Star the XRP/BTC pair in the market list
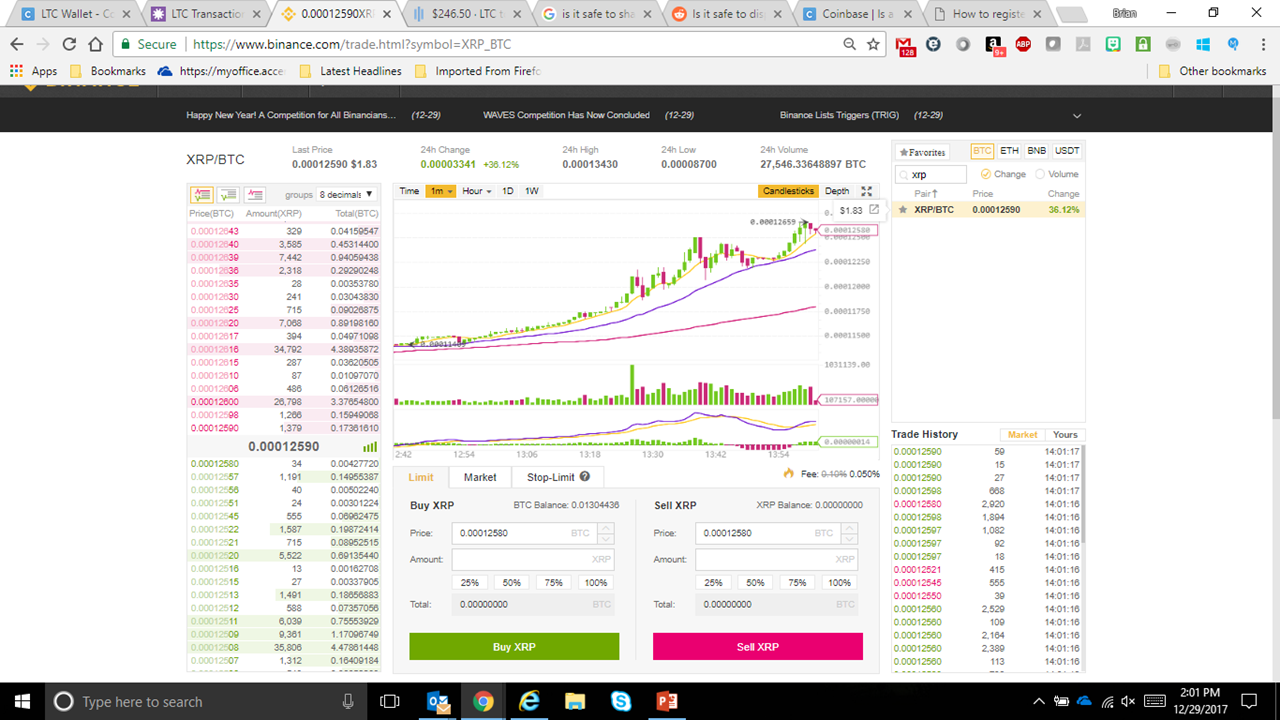Viewport: 1280px width, 720px height. [x=903, y=209]
